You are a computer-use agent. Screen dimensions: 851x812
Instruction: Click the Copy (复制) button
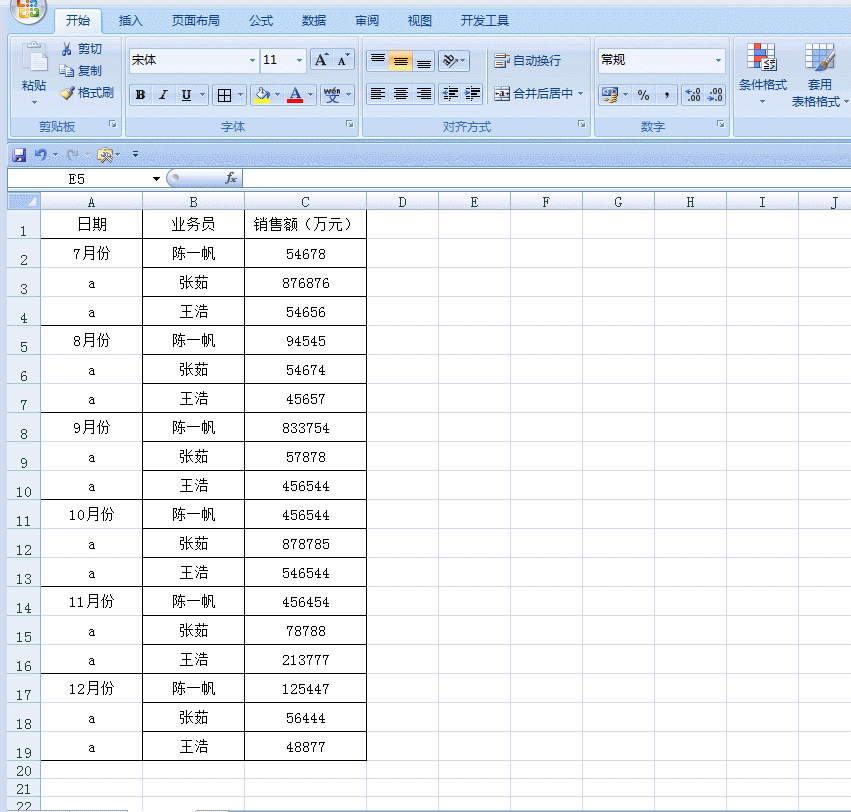[x=81, y=71]
